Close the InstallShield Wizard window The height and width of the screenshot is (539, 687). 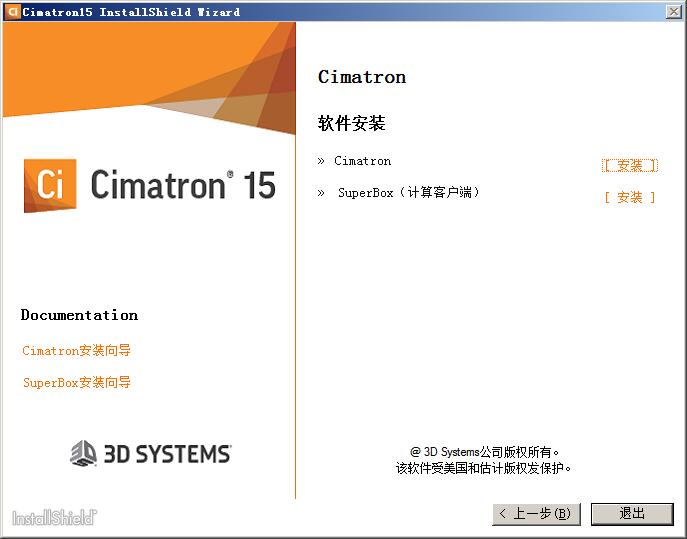point(673,11)
